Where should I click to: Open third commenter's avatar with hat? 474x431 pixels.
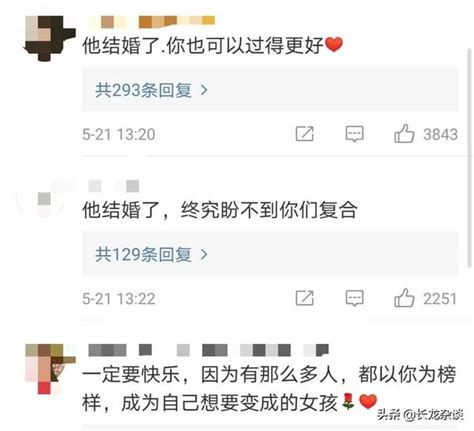(x=50, y=369)
